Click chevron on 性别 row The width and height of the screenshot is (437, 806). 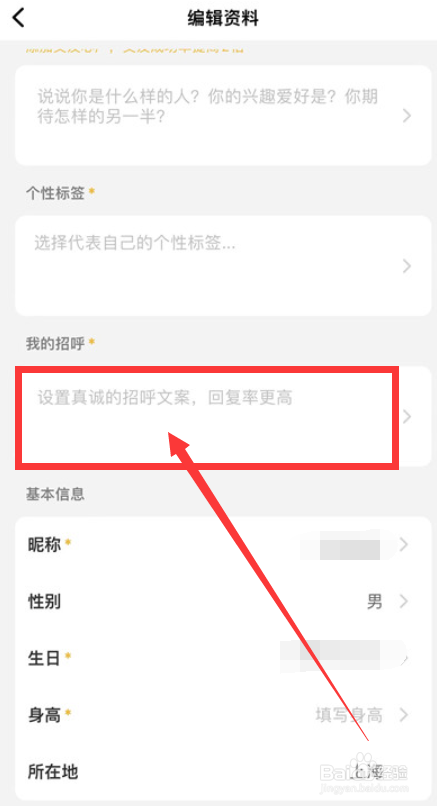[404, 601]
